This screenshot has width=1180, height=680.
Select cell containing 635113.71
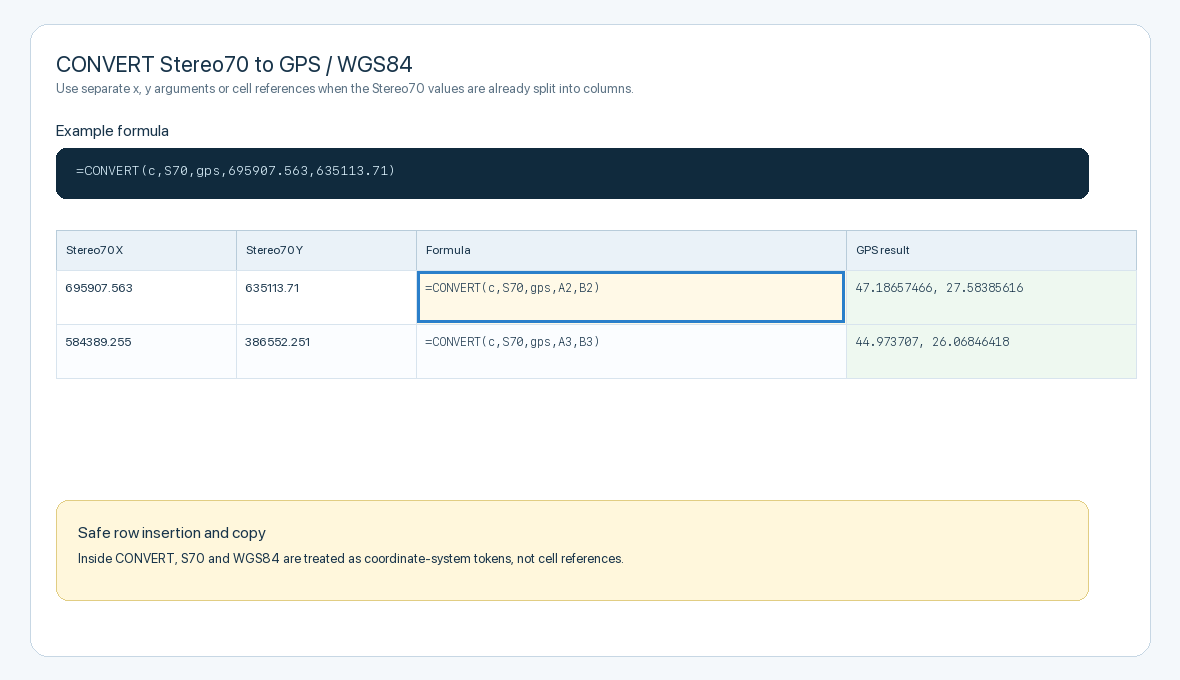[326, 298]
